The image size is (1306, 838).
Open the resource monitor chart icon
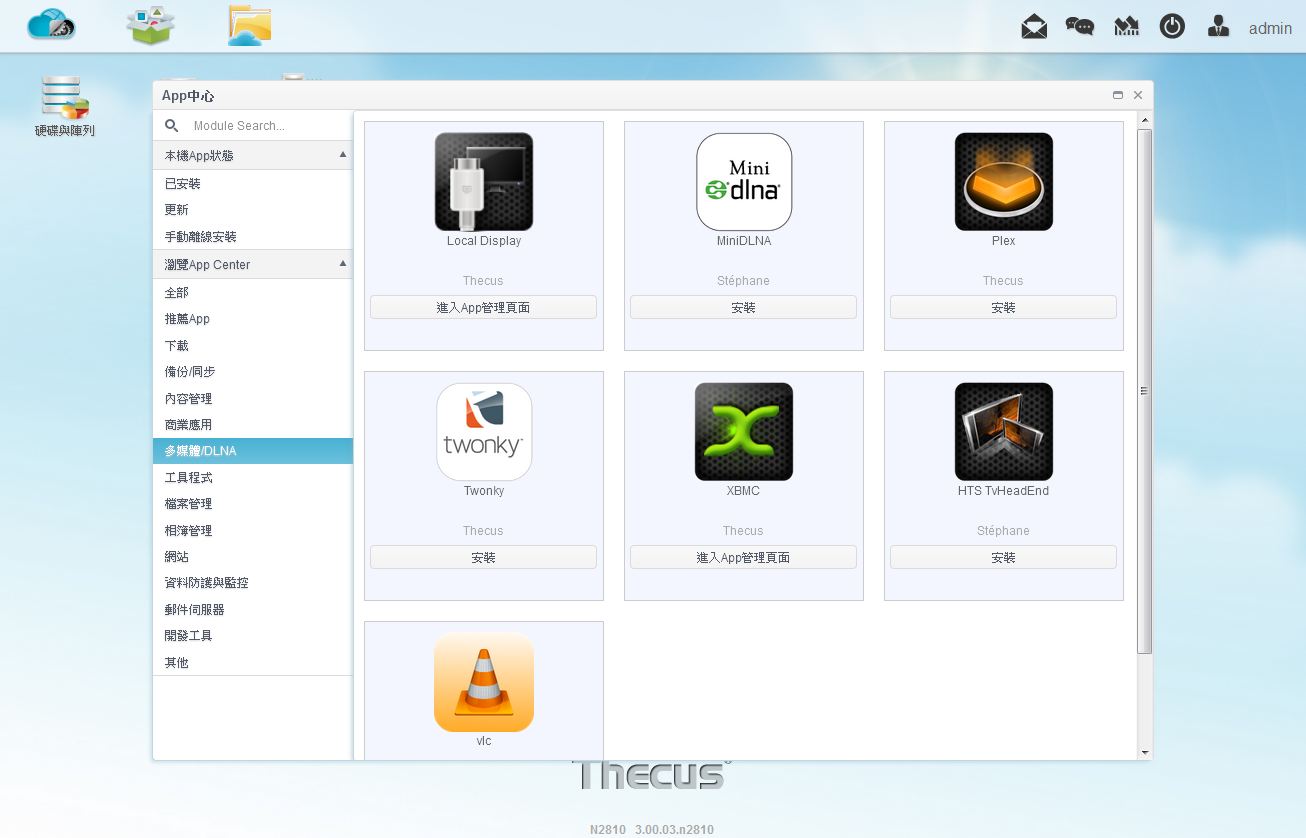point(1127,27)
